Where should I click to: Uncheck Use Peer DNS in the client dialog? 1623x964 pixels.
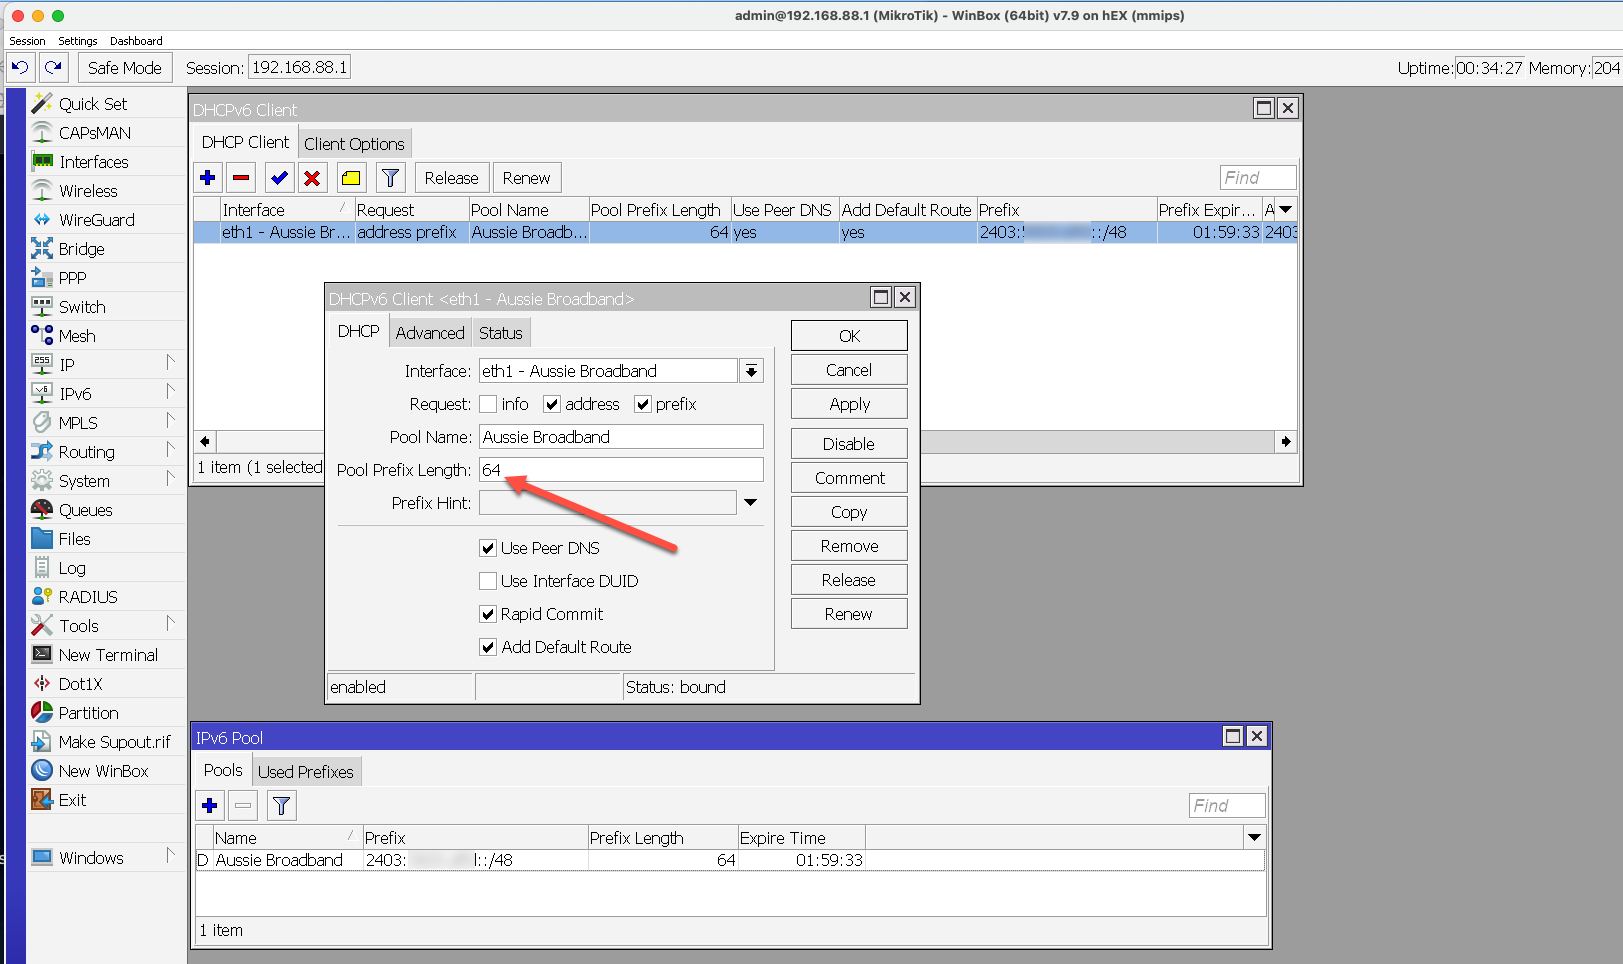pos(488,547)
